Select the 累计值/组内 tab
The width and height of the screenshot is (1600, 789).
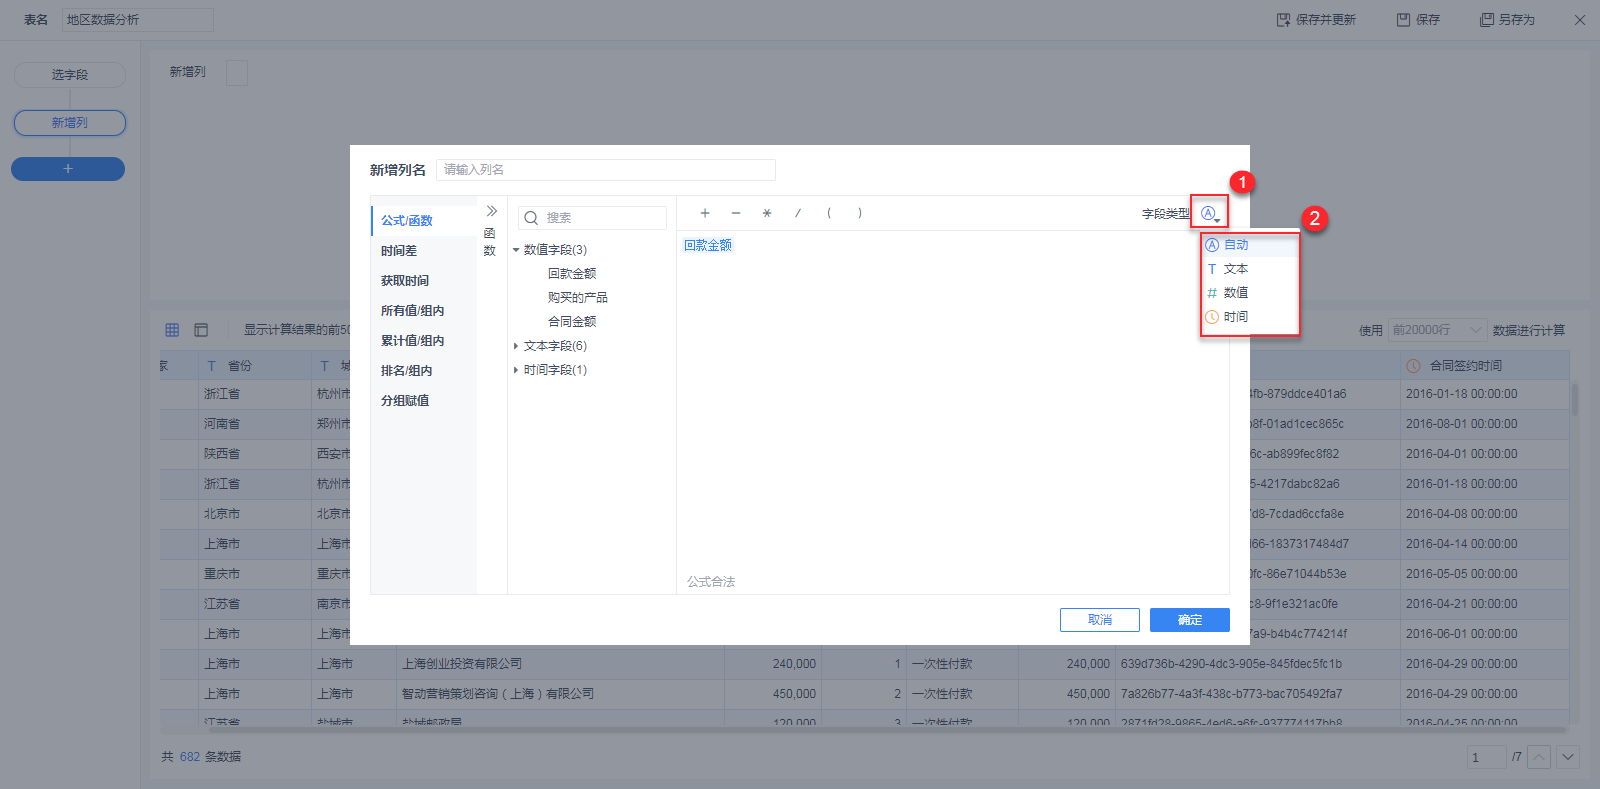point(423,341)
